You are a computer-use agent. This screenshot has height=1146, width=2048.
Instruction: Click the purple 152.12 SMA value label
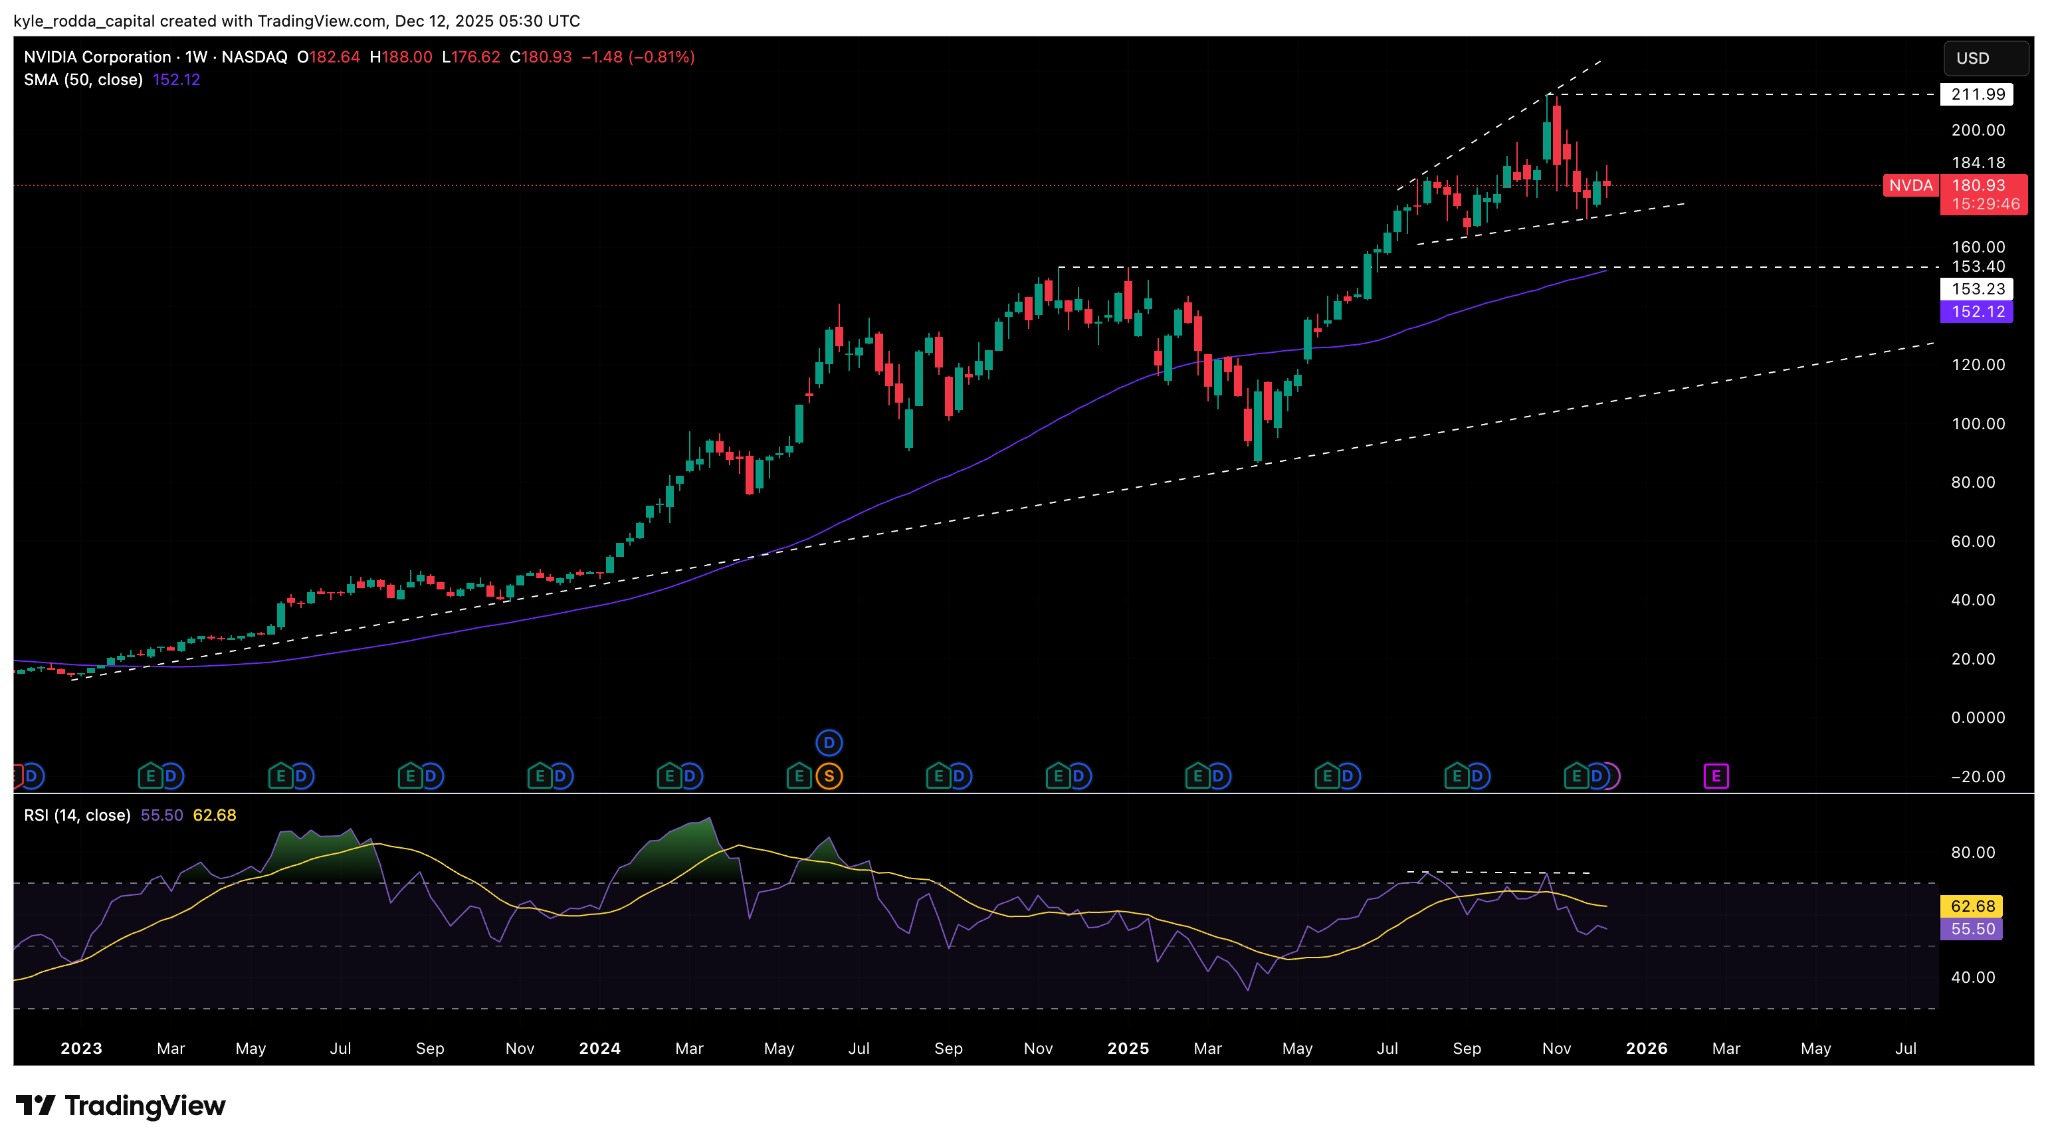1977,312
